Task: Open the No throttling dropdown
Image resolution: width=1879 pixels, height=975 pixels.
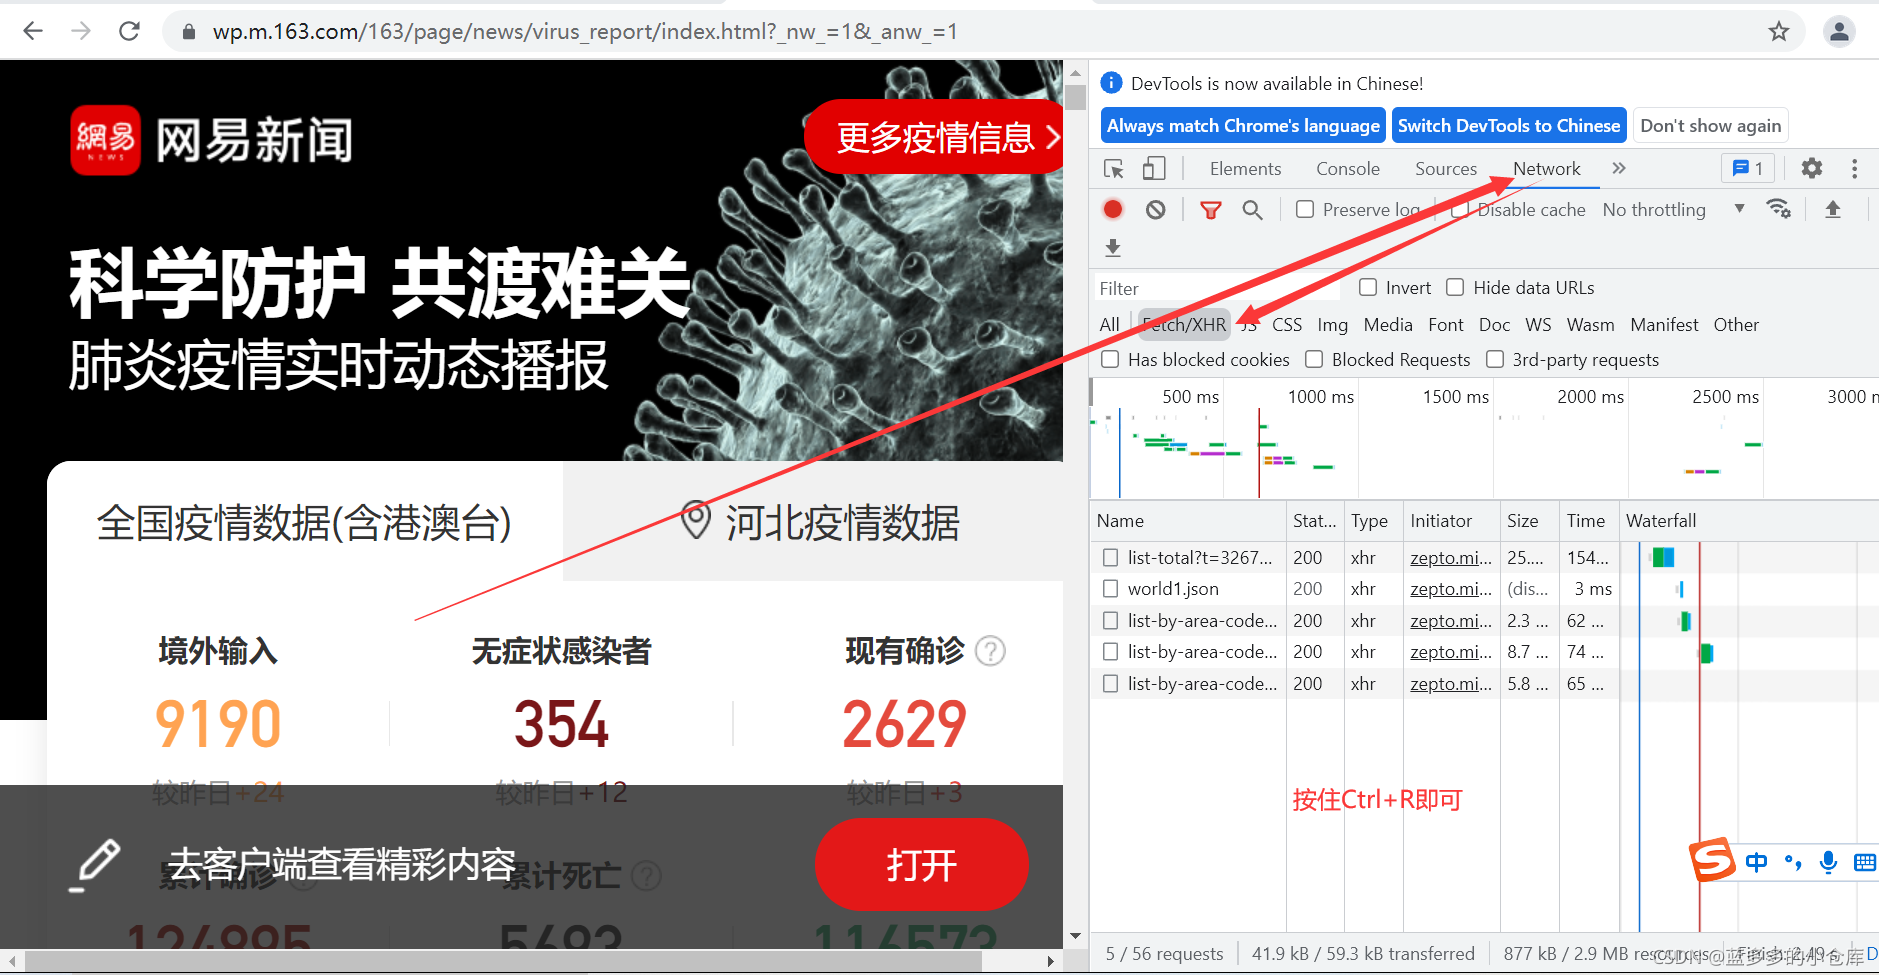Action: tap(1673, 209)
